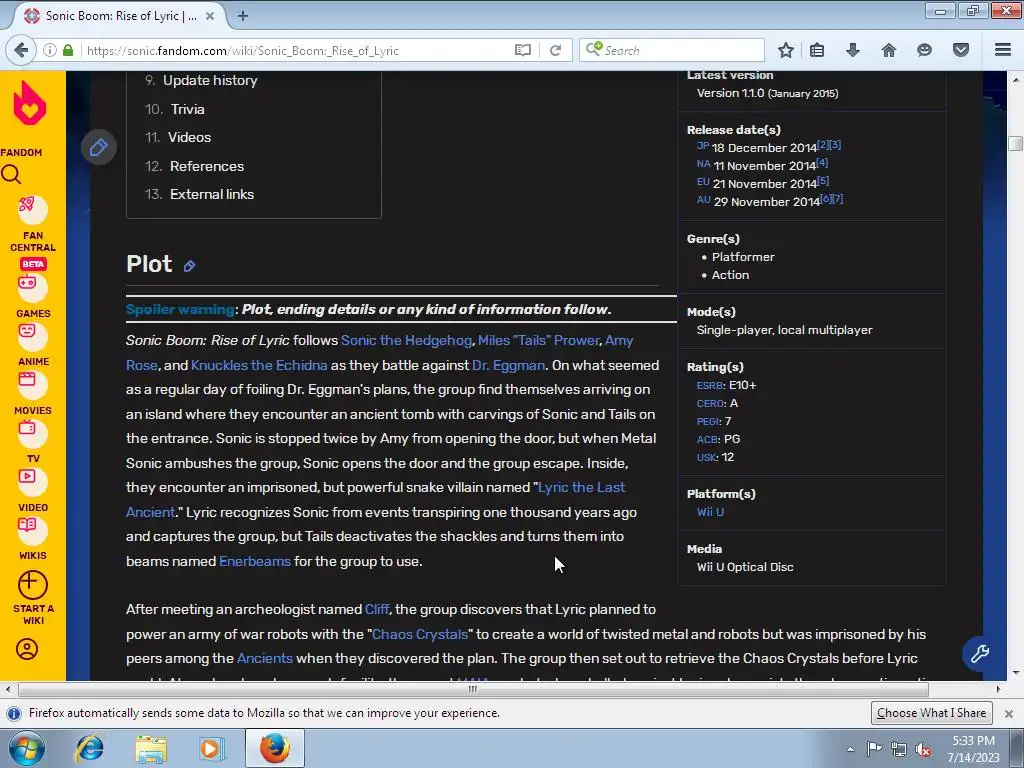Viewport: 1024px width, 768px height.
Task: Click the Start a Wiki plus icon
Action: 32,585
